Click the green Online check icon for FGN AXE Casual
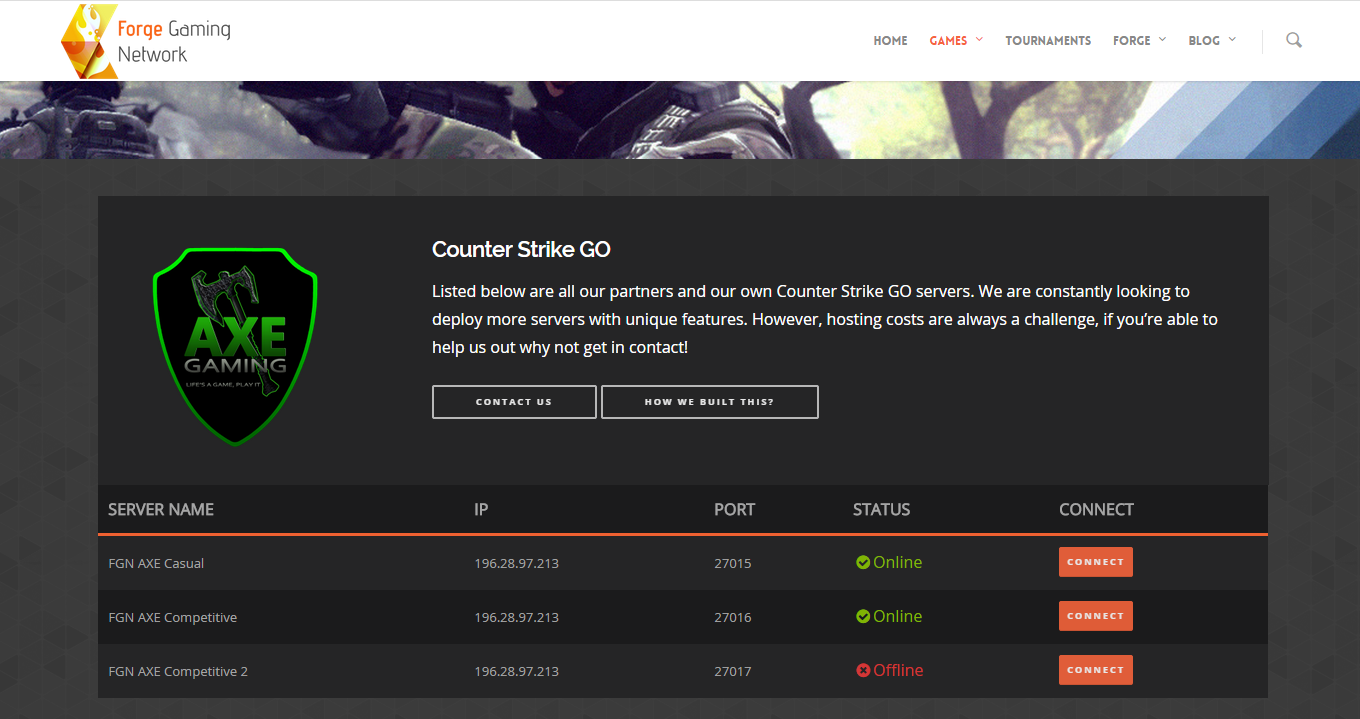 point(863,563)
